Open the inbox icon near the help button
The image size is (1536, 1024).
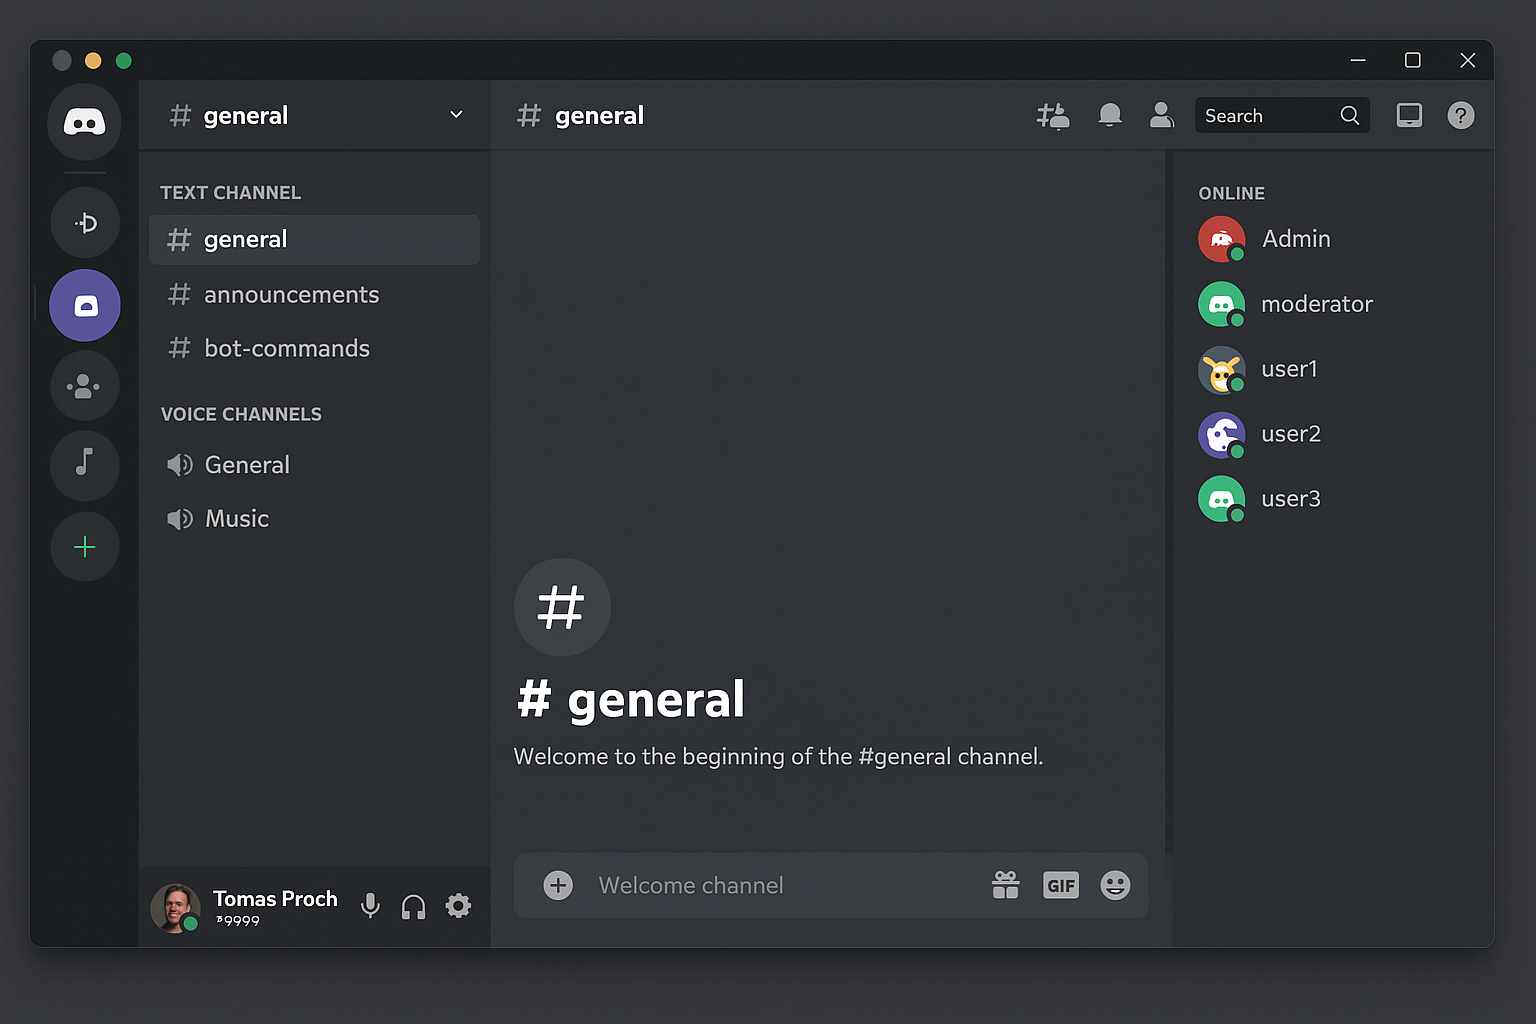[x=1410, y=115]
